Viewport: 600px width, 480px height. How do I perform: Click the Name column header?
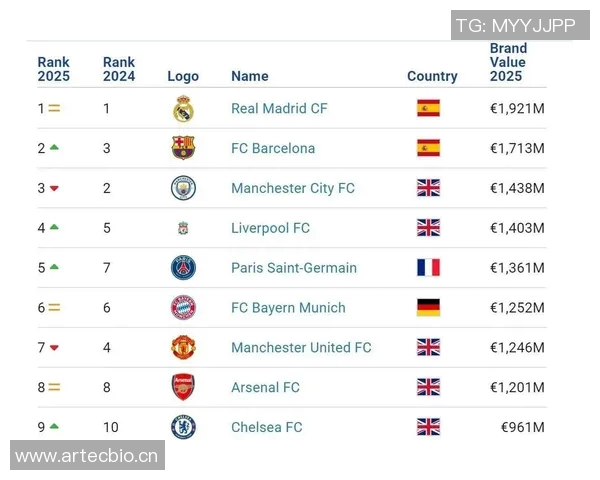click(x=250, y=76)
